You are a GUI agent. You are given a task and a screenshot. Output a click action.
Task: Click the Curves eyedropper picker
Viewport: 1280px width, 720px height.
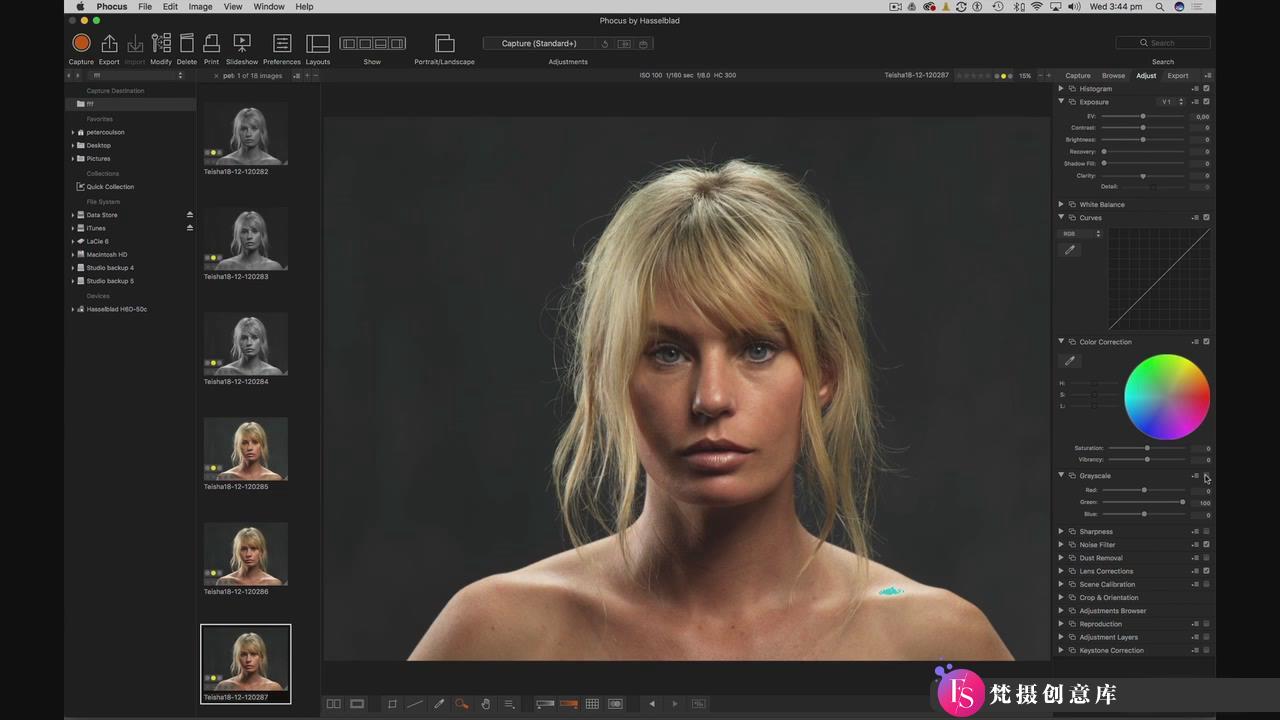point(1070,250)
